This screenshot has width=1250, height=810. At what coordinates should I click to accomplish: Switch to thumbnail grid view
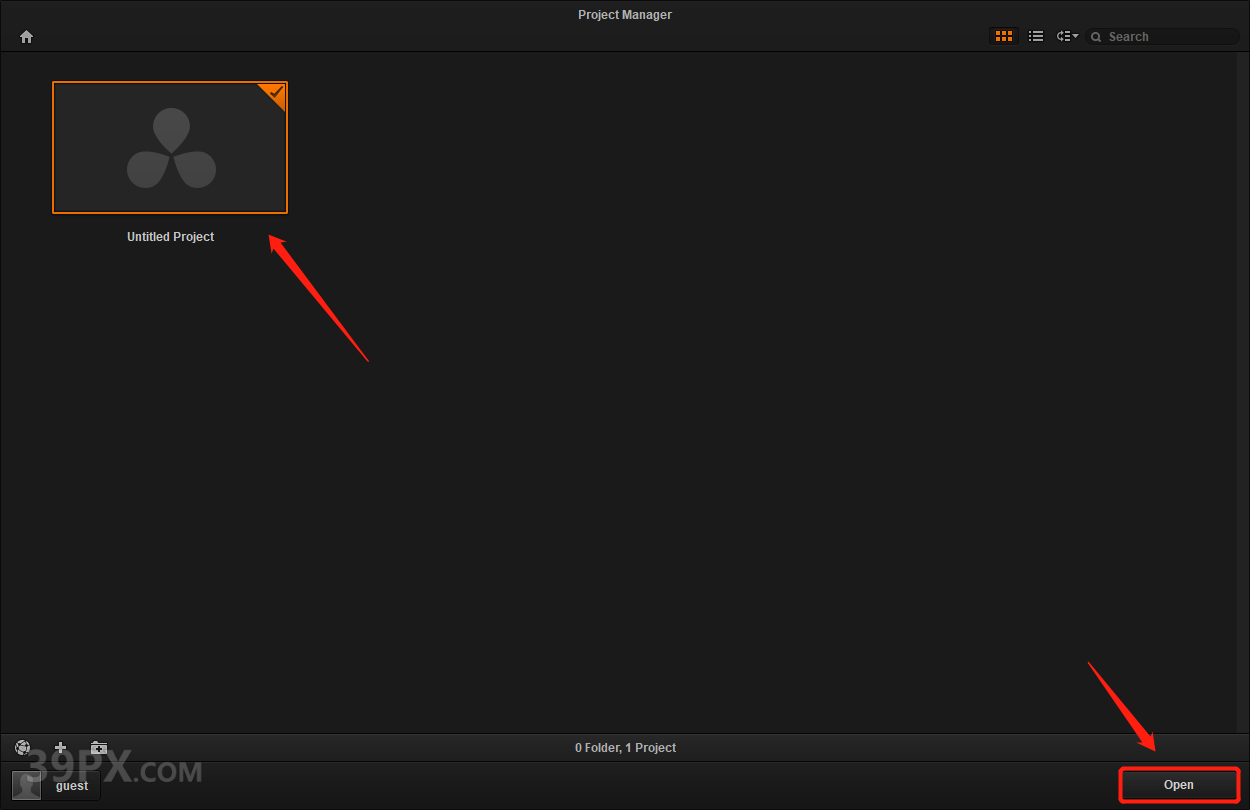(x=1004, y=36)
